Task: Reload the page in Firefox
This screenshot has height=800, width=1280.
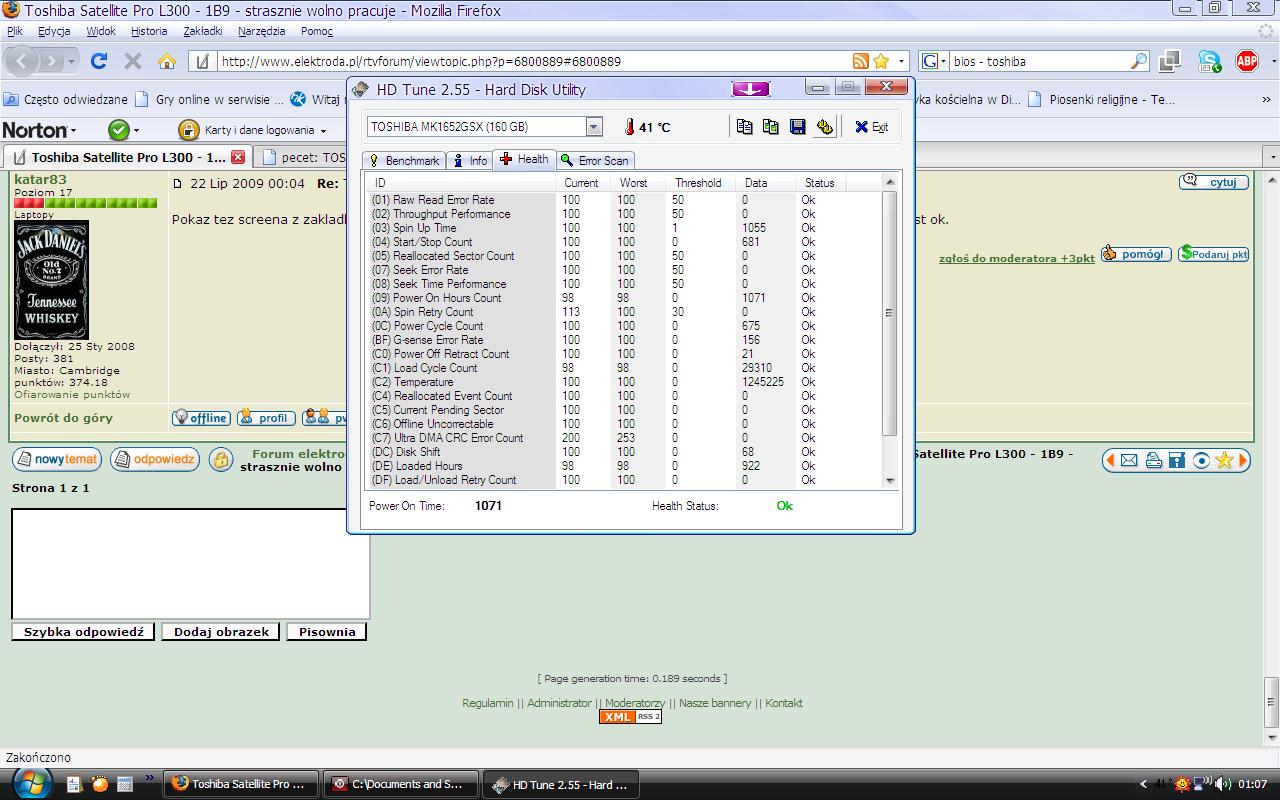Action: [x=99, y=61]
